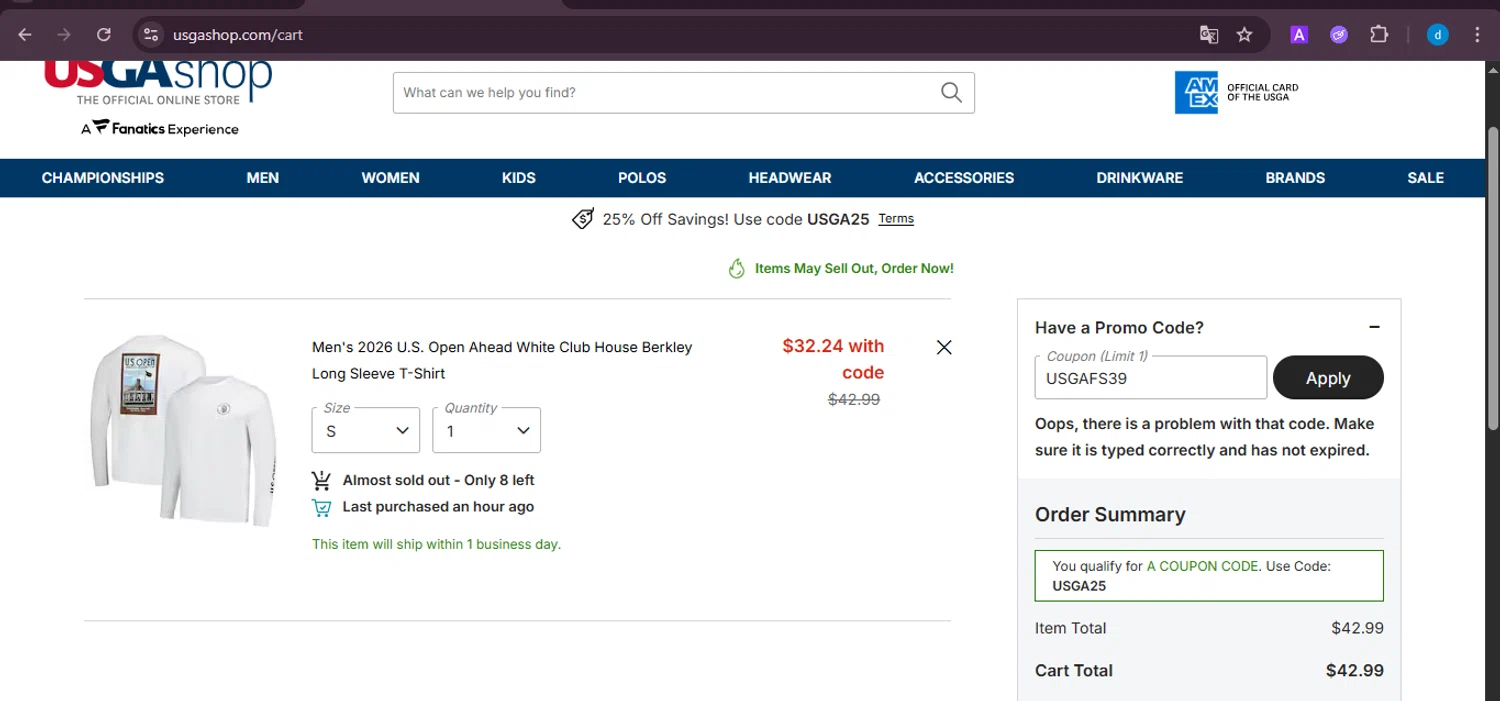Open the Chrome three-dot menu
The image size is (1500, 701).
coord(1477,35)
